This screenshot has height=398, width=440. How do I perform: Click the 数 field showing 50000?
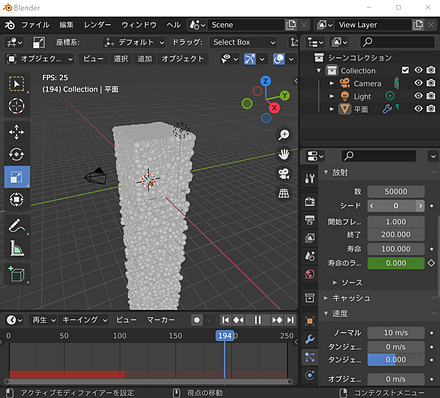click(396, 192)
